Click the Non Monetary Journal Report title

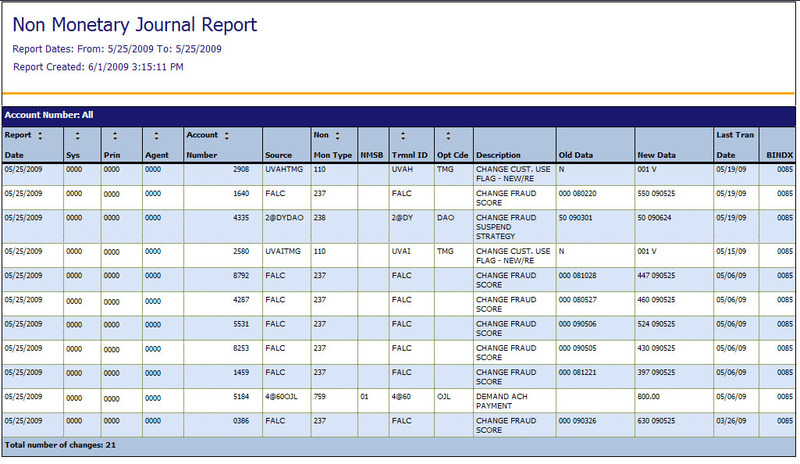[135, 25]
